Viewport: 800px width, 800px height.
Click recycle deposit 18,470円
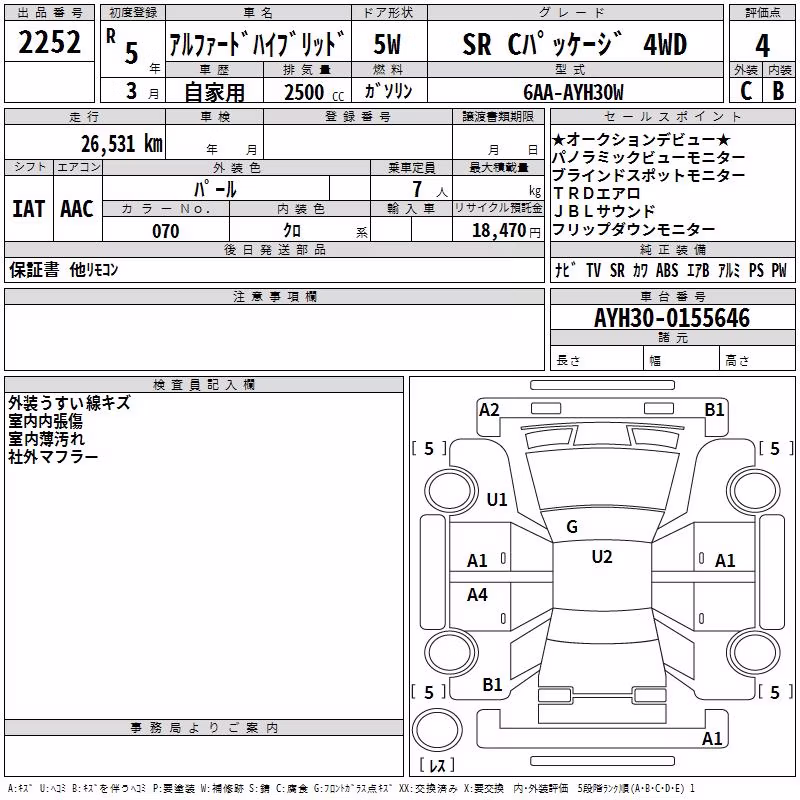[x=506, y=231]
